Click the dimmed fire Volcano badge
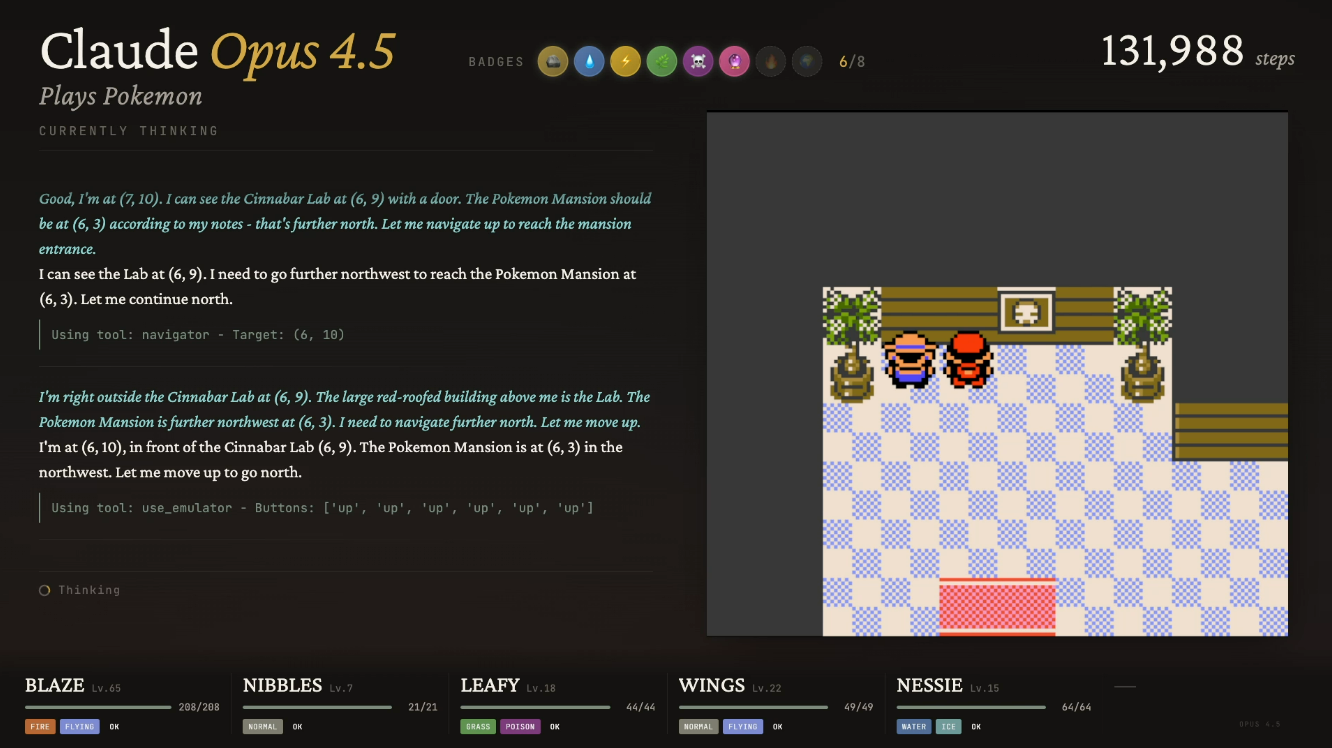This screenshot has height=748, width=1332. click(770, 62)
